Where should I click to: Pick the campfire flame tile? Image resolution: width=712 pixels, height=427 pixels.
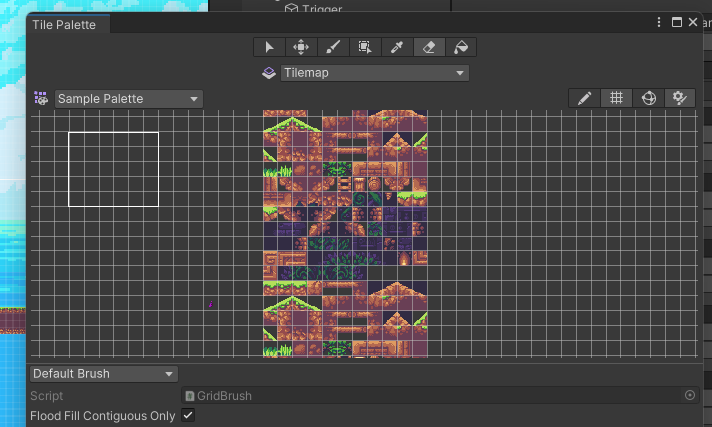click(x=404, y=258)
